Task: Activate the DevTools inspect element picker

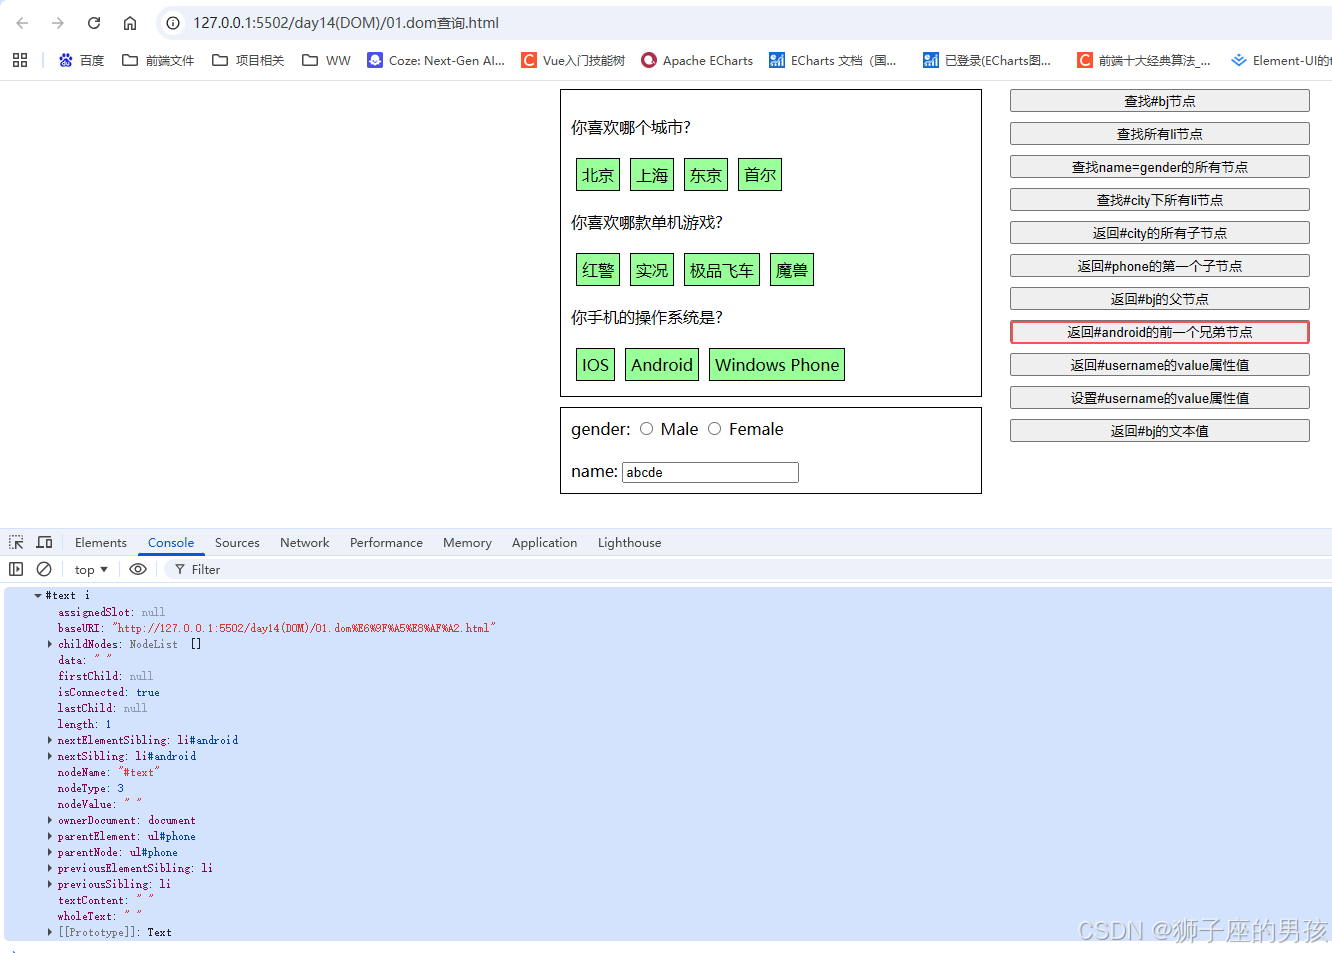Action: 16,542
